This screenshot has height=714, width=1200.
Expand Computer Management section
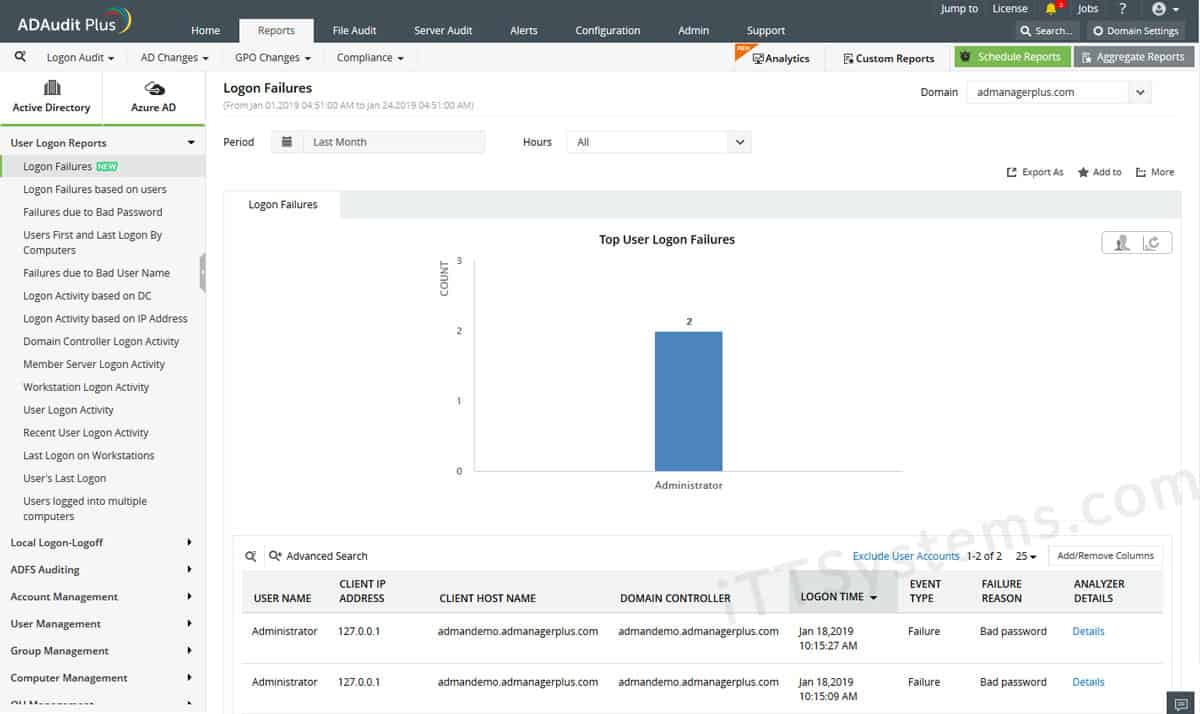pyautogui.click(x=102, y=678)
